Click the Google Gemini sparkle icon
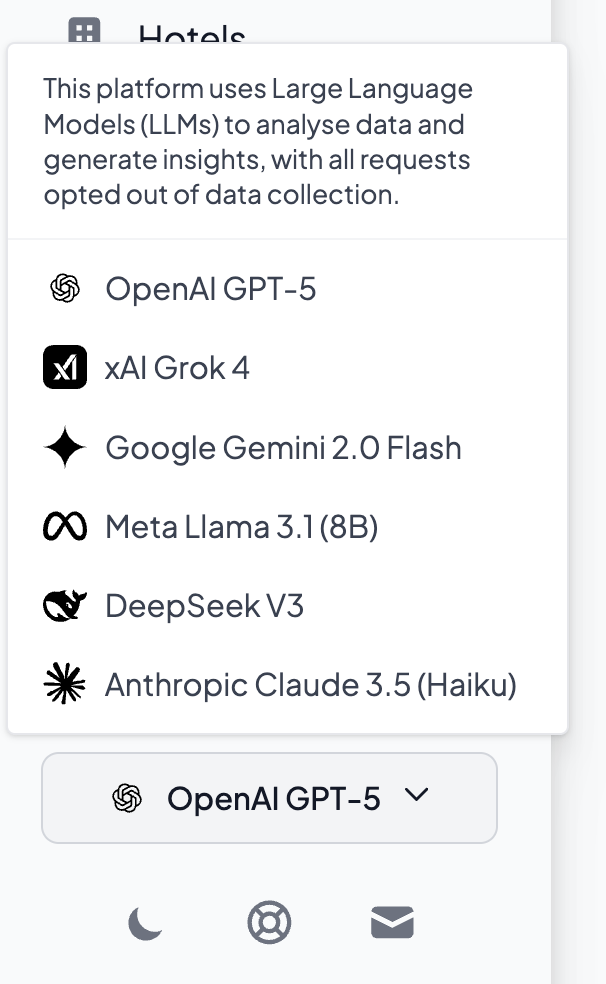The image size is (606, 984). [x=65, y=448]
